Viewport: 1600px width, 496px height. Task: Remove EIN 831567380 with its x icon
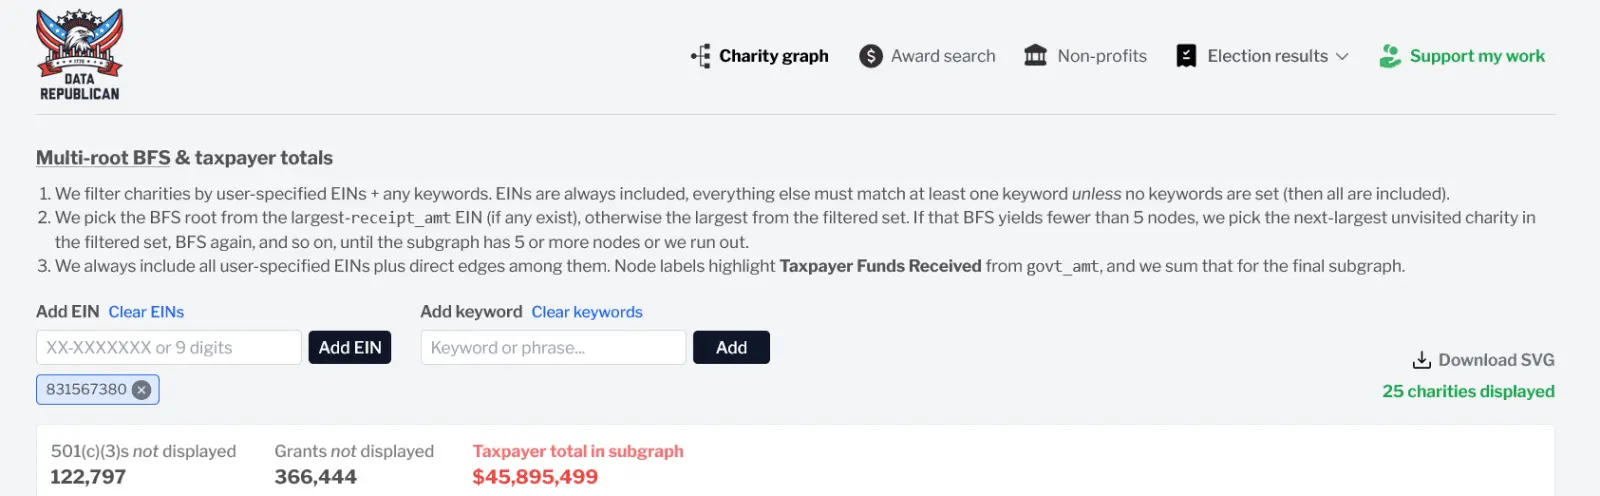point(142,390)
